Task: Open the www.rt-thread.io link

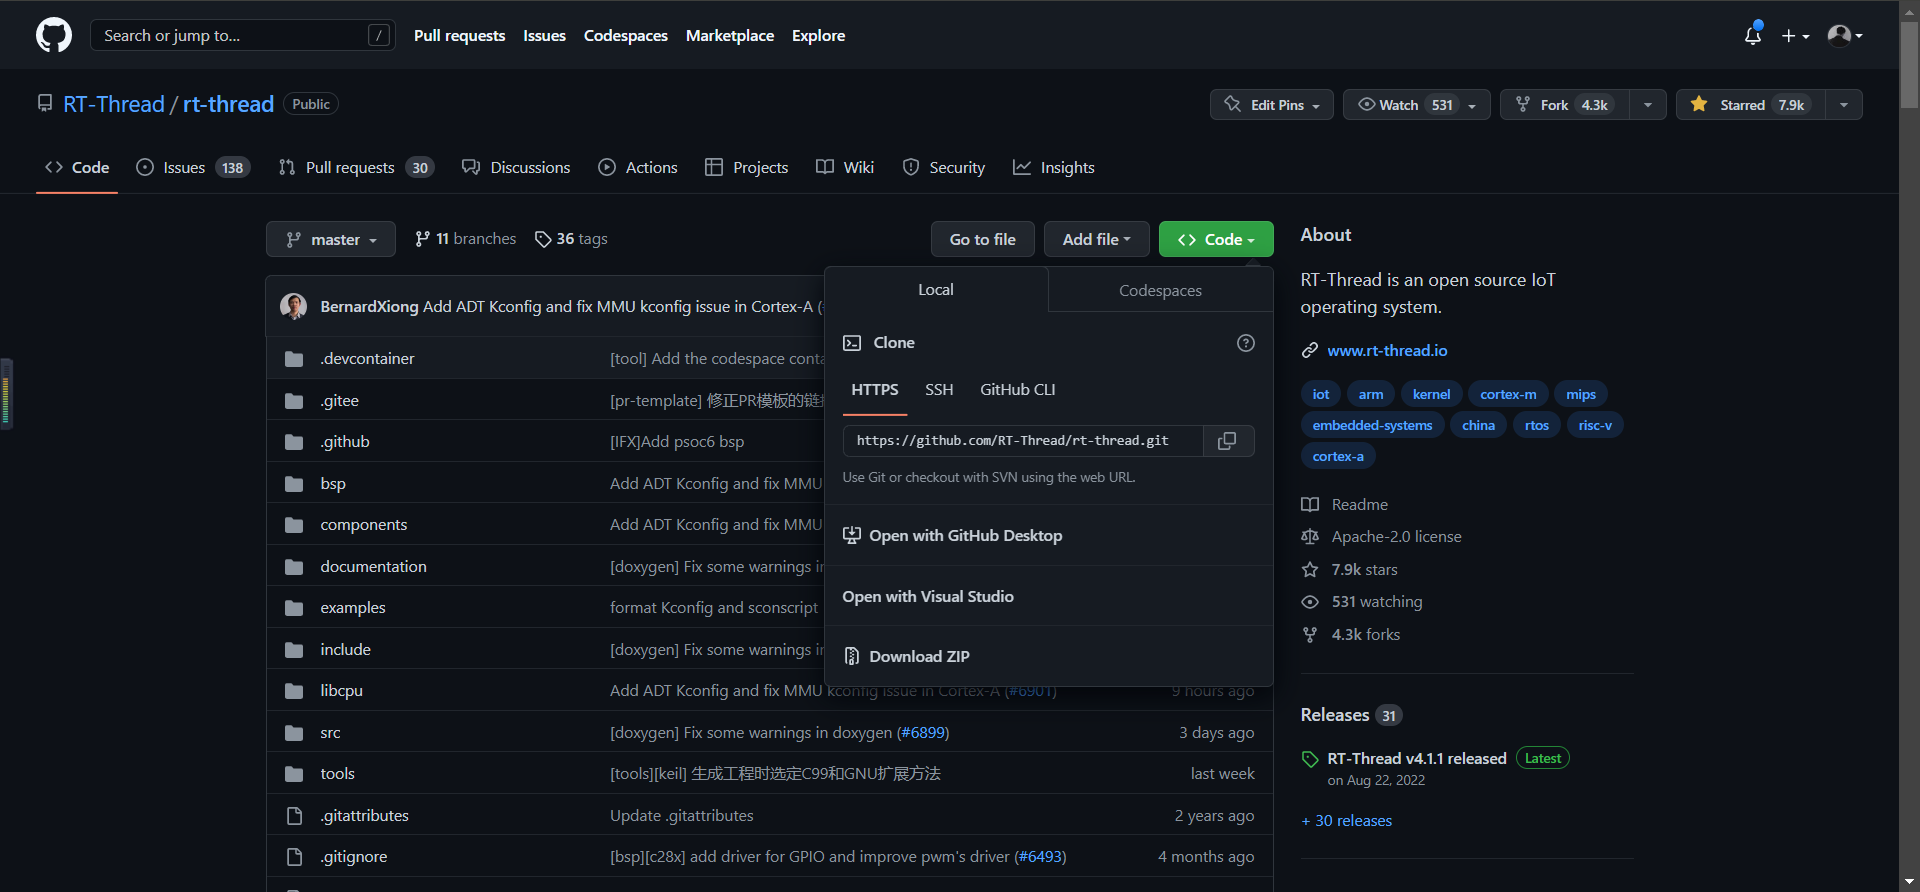Action: (x=1387, y=351)
